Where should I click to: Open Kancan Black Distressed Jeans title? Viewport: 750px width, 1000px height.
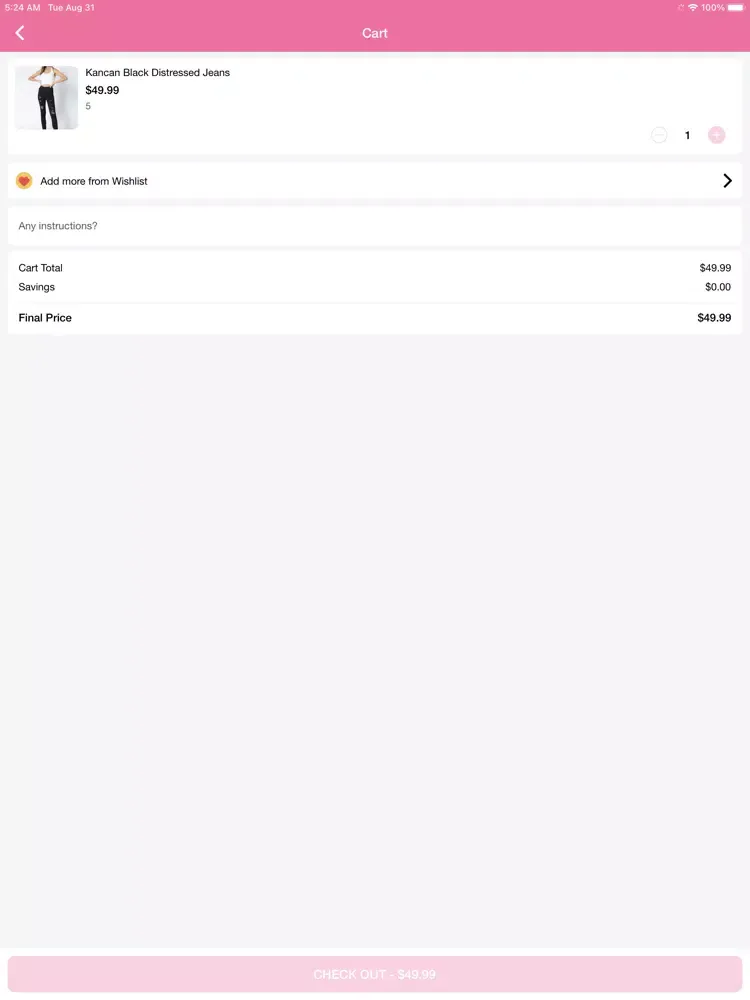(x=158, y=73)
